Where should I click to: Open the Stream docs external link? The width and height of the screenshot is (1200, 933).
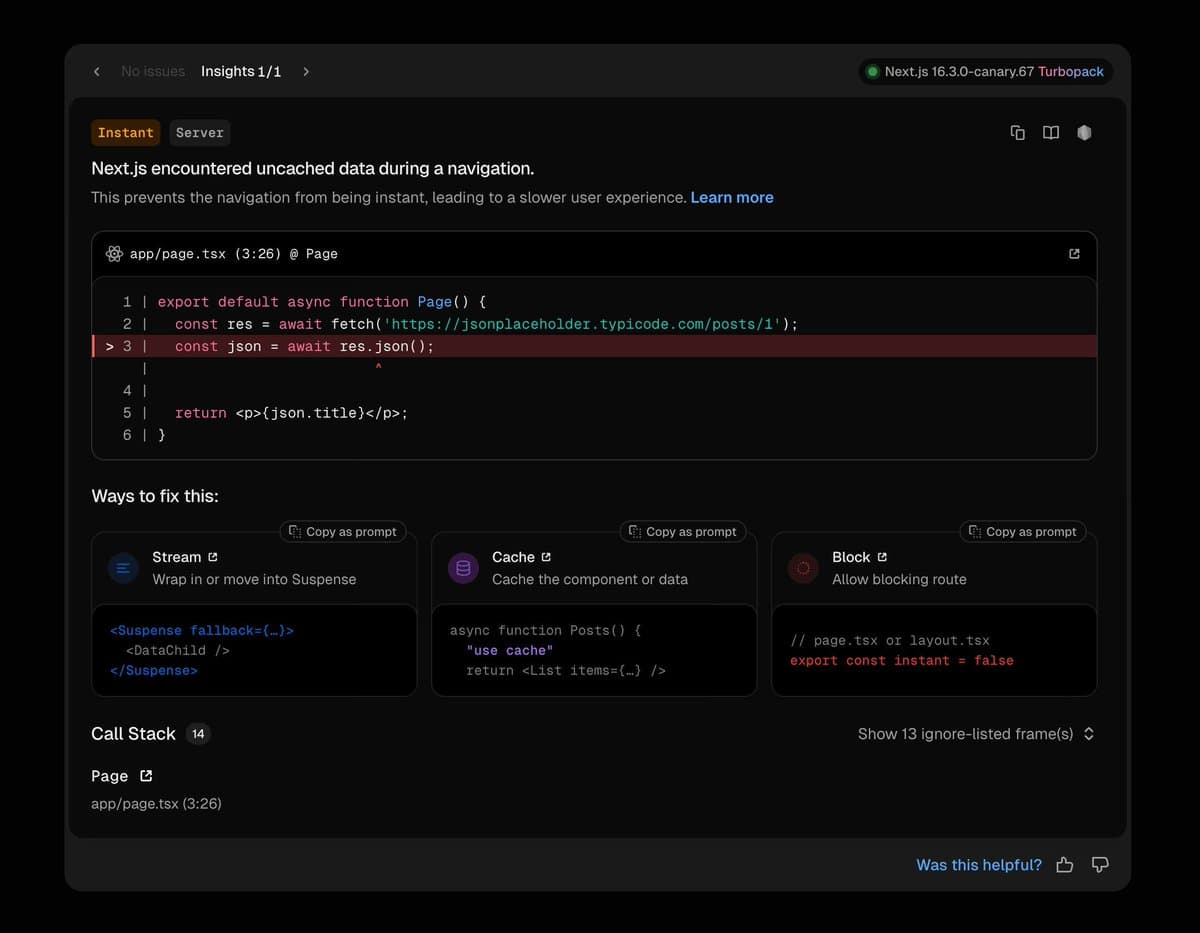coord(212,557)
